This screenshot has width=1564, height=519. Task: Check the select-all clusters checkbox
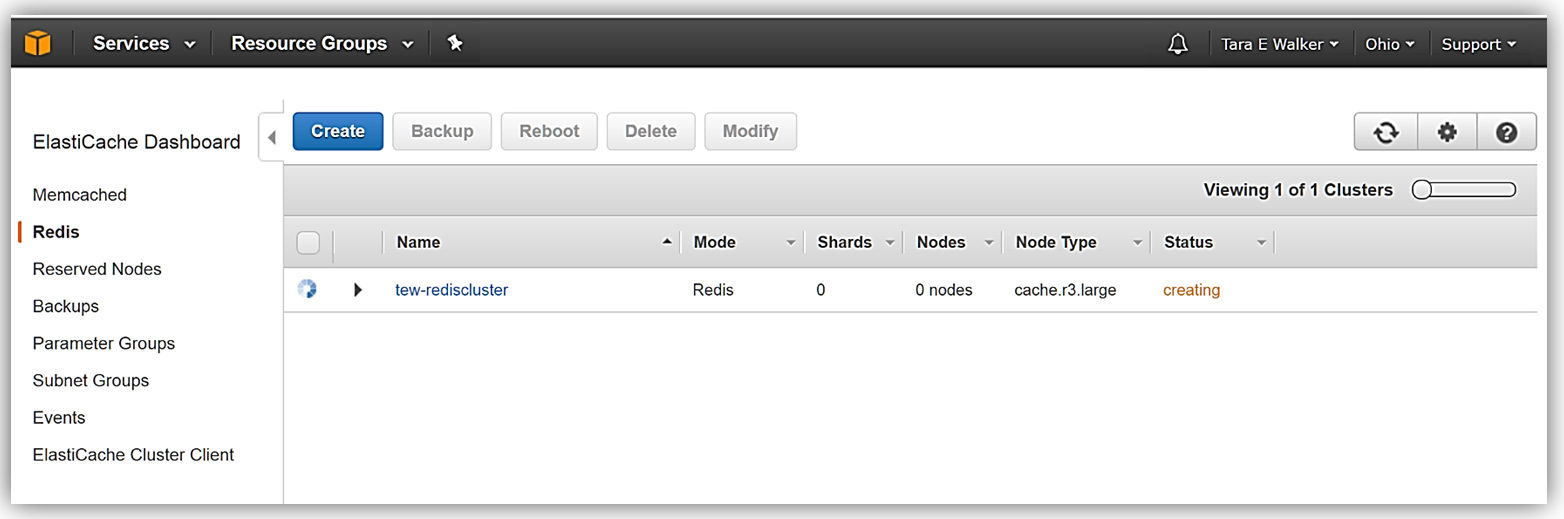click(x=308, y=243)
